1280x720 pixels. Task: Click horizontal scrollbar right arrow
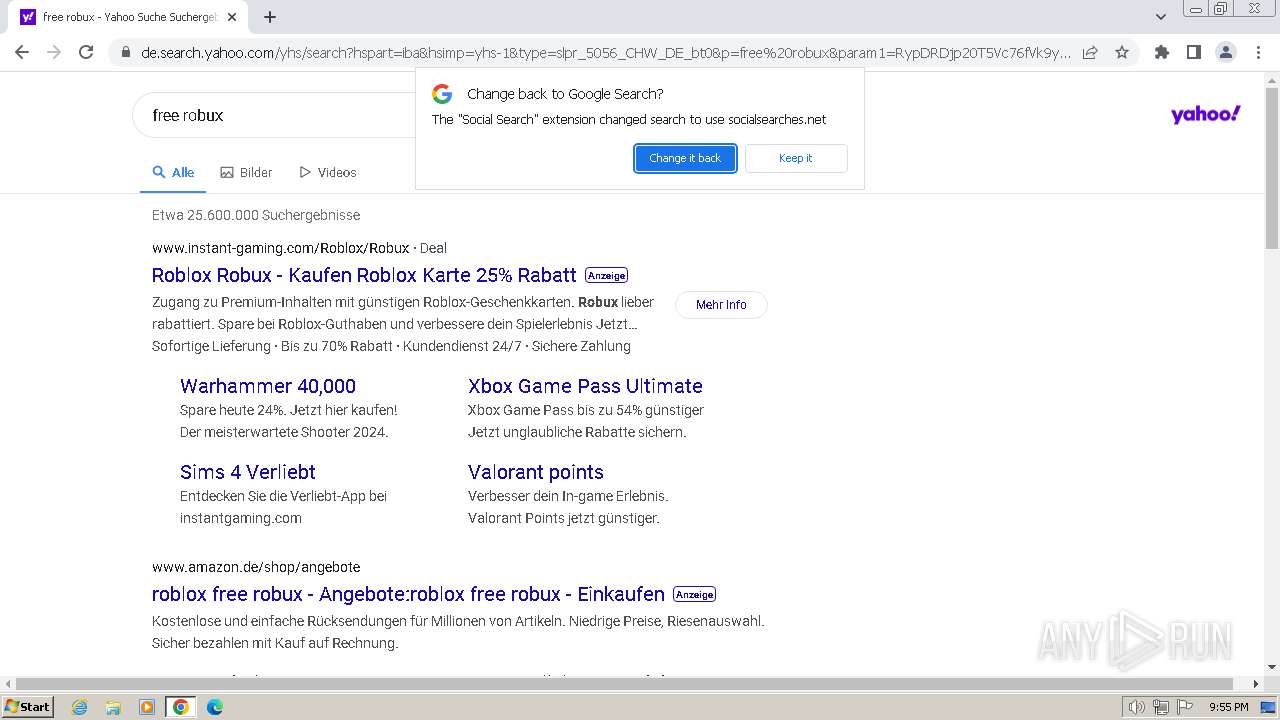point(1257,684)
